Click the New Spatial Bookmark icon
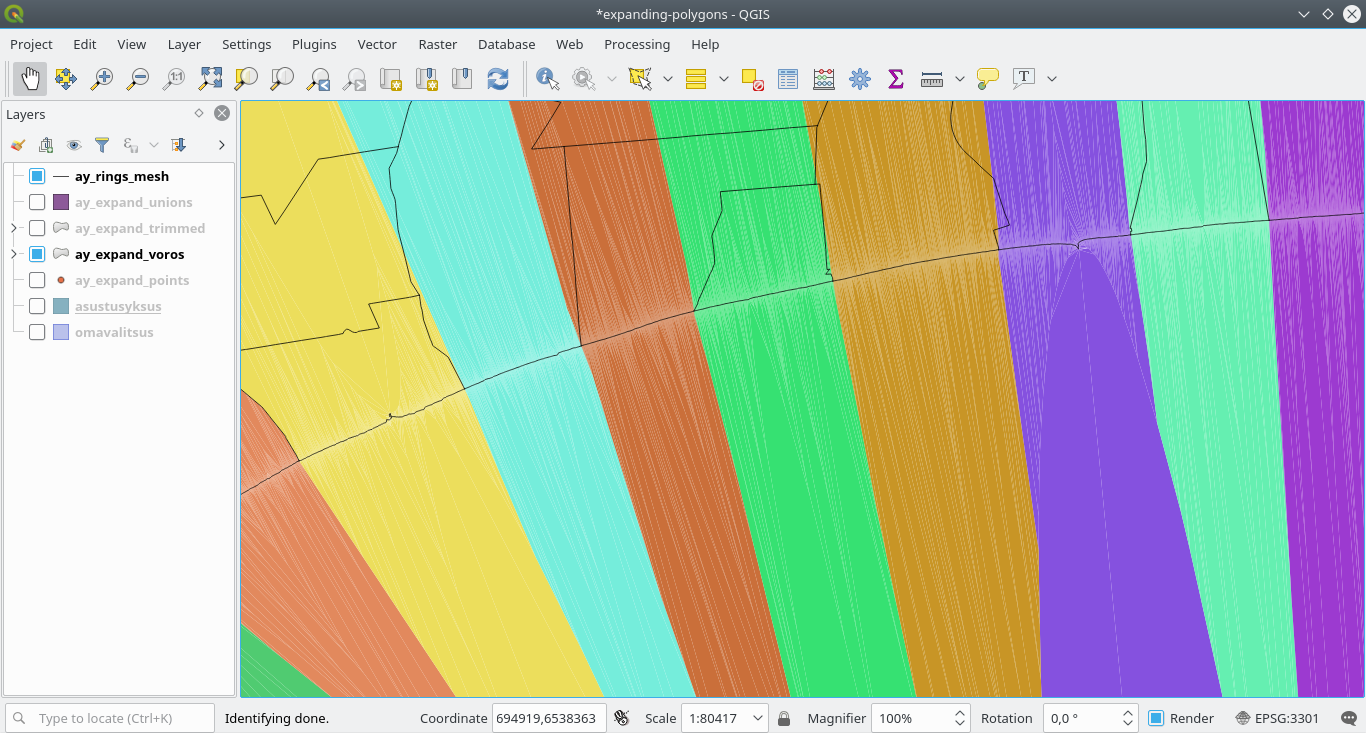 click(426, 78)
